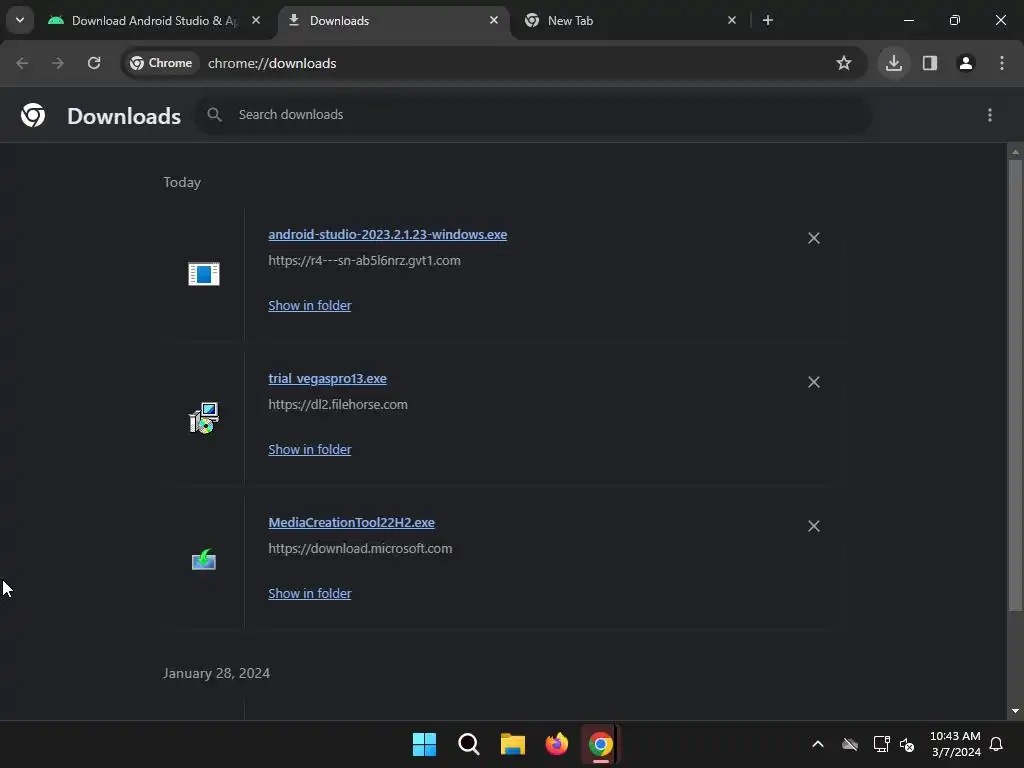Image resolution: width=1024 pixels, height=768 pixels.
Task: Open the profile avatar menu
Action: tap(966, 63)
